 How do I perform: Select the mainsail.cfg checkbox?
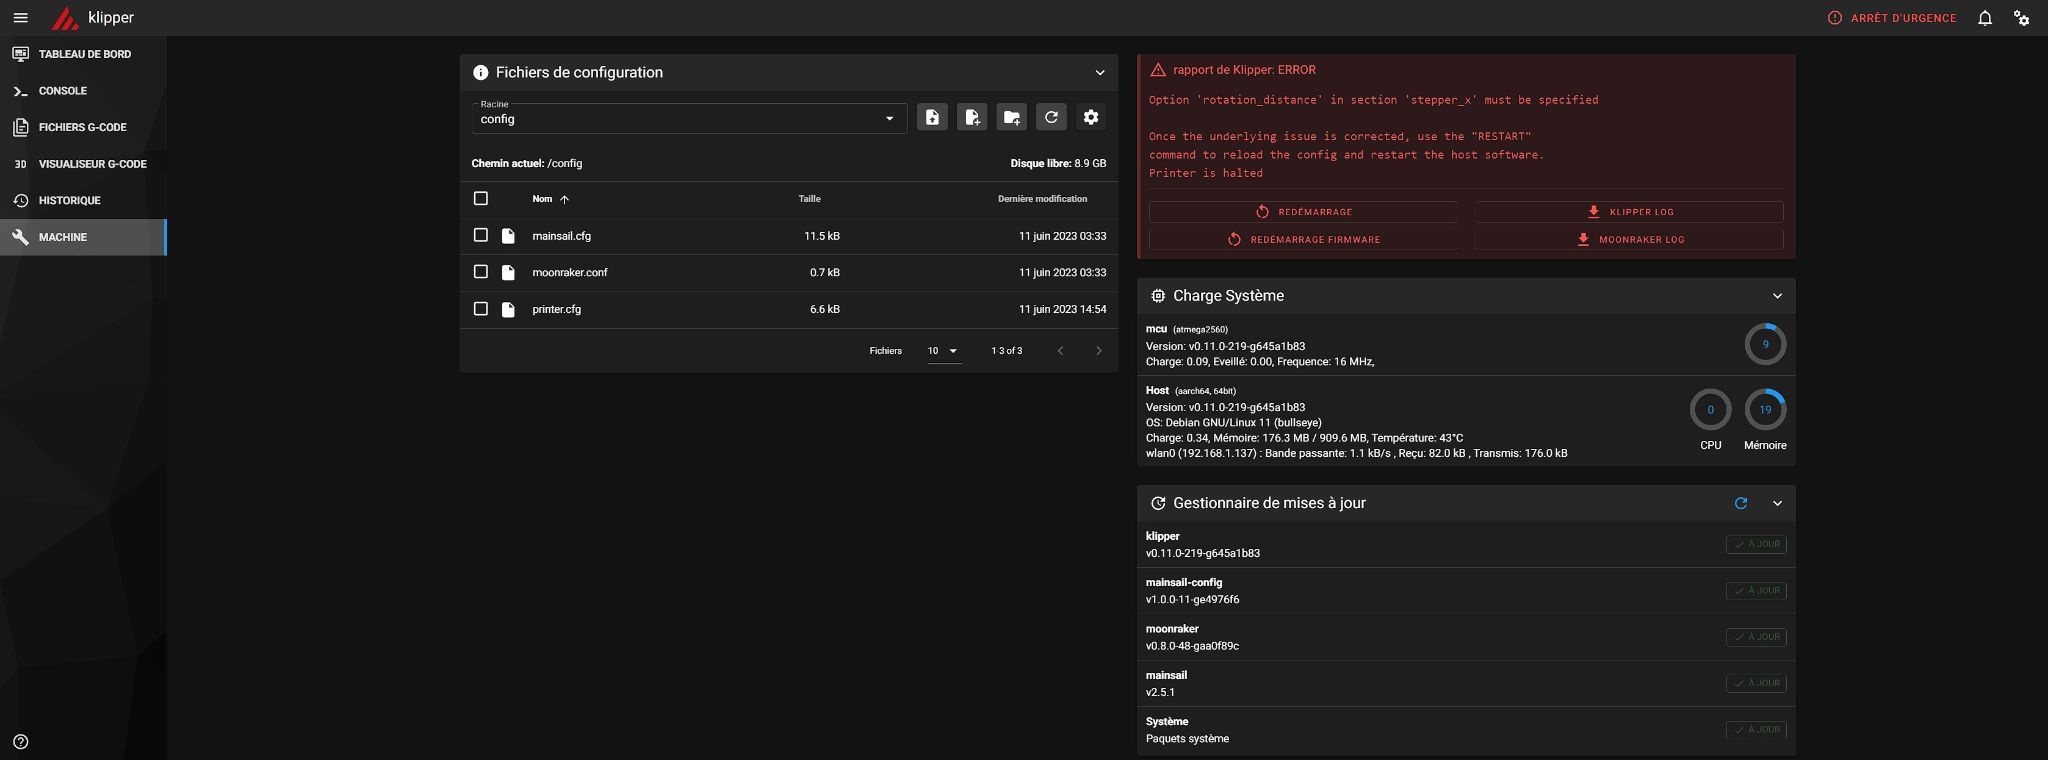[x=481, y=235]
